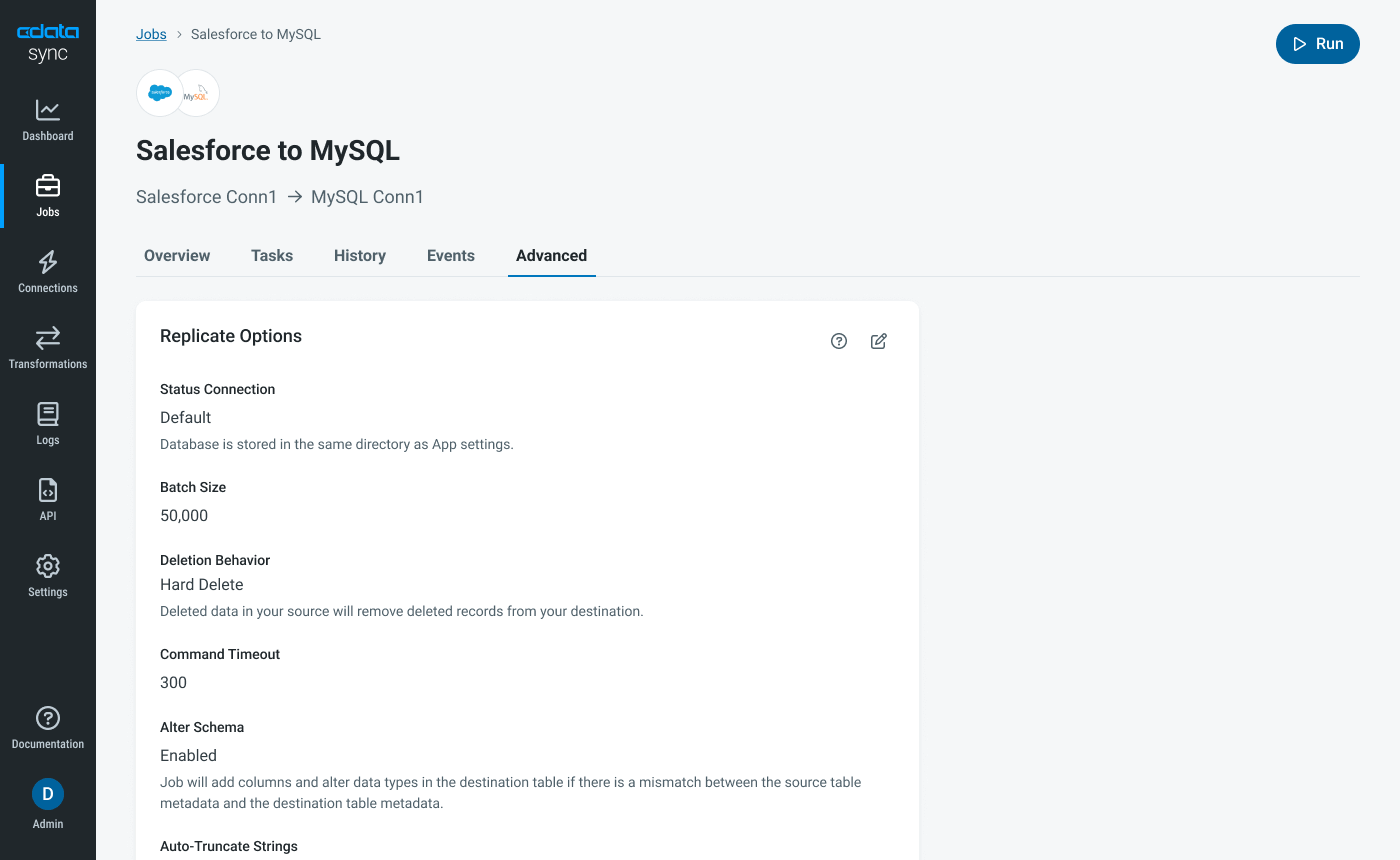The width and height of the screenshot is (1400, 860).
Task: Click the Replicate Options help icon
Action: pyautogui.click(x=838, y=341)
